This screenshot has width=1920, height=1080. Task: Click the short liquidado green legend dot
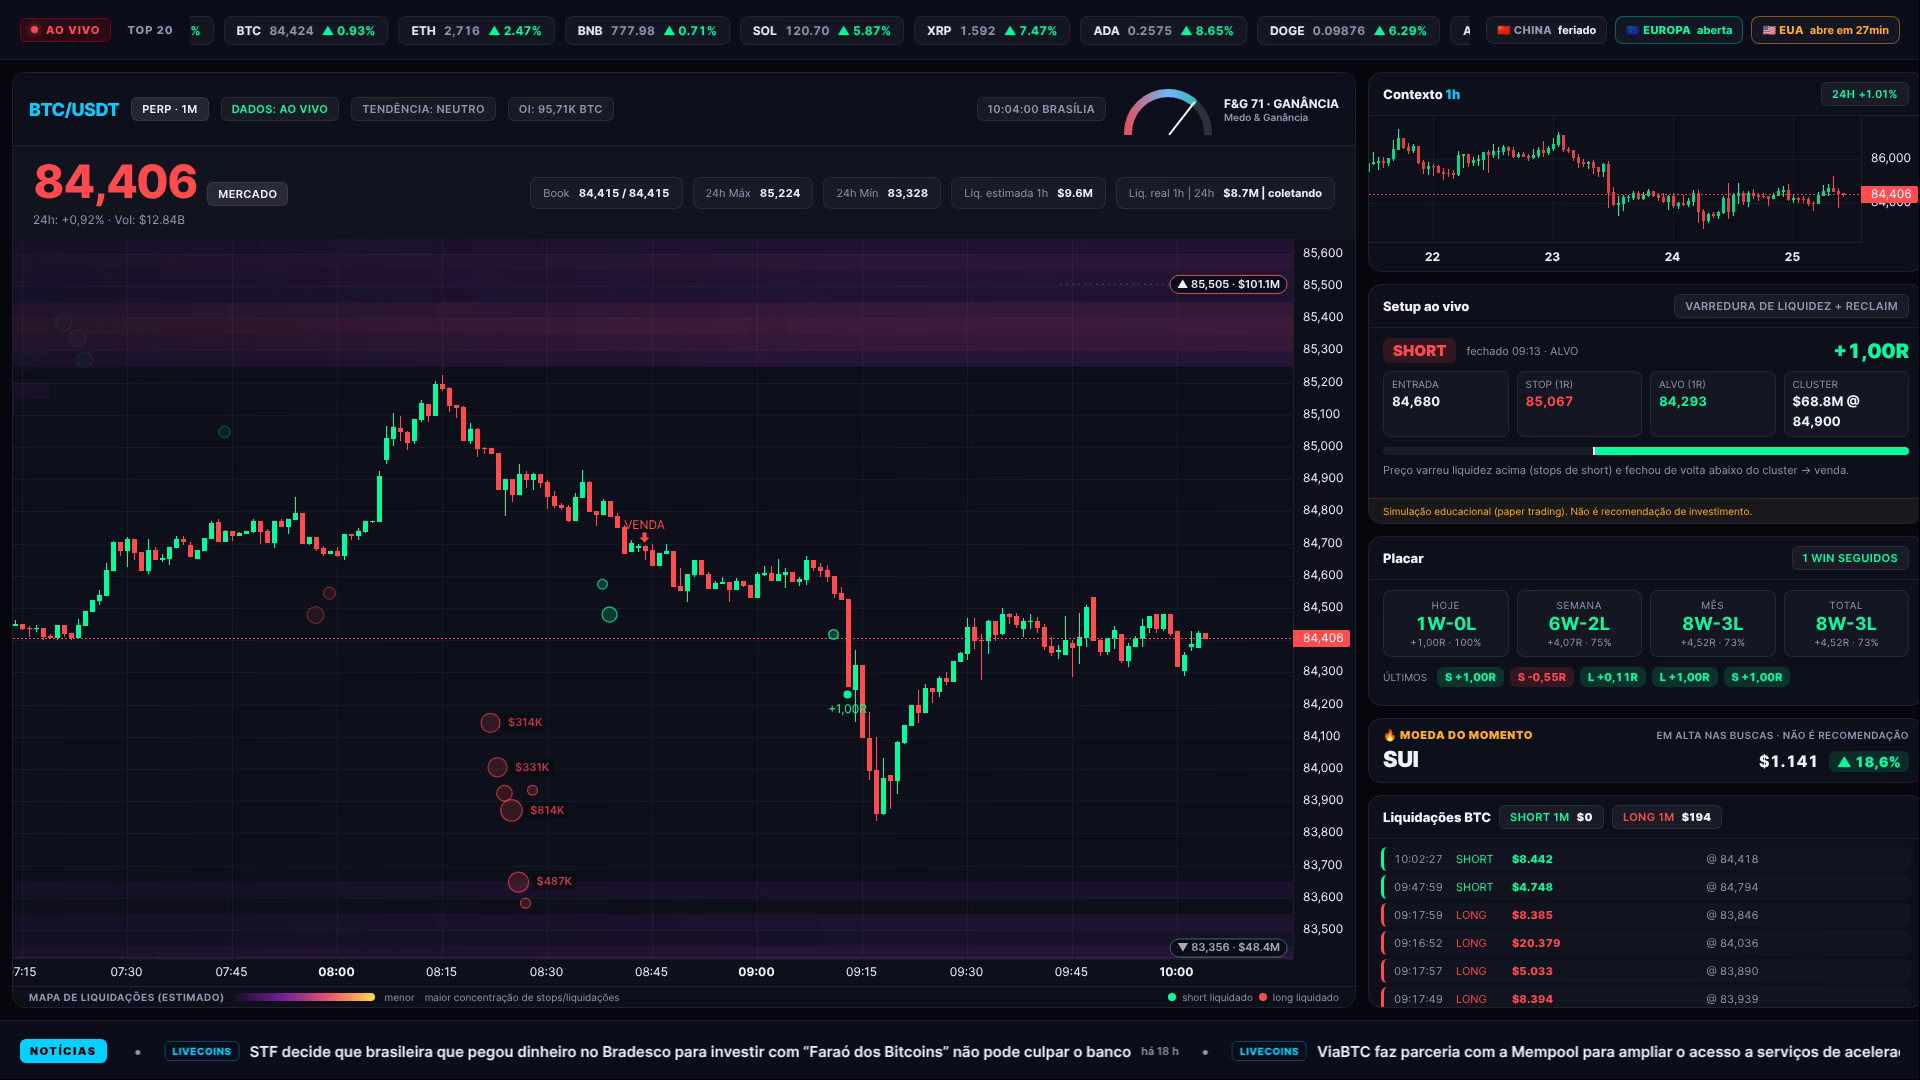[x=1172, y=997]
